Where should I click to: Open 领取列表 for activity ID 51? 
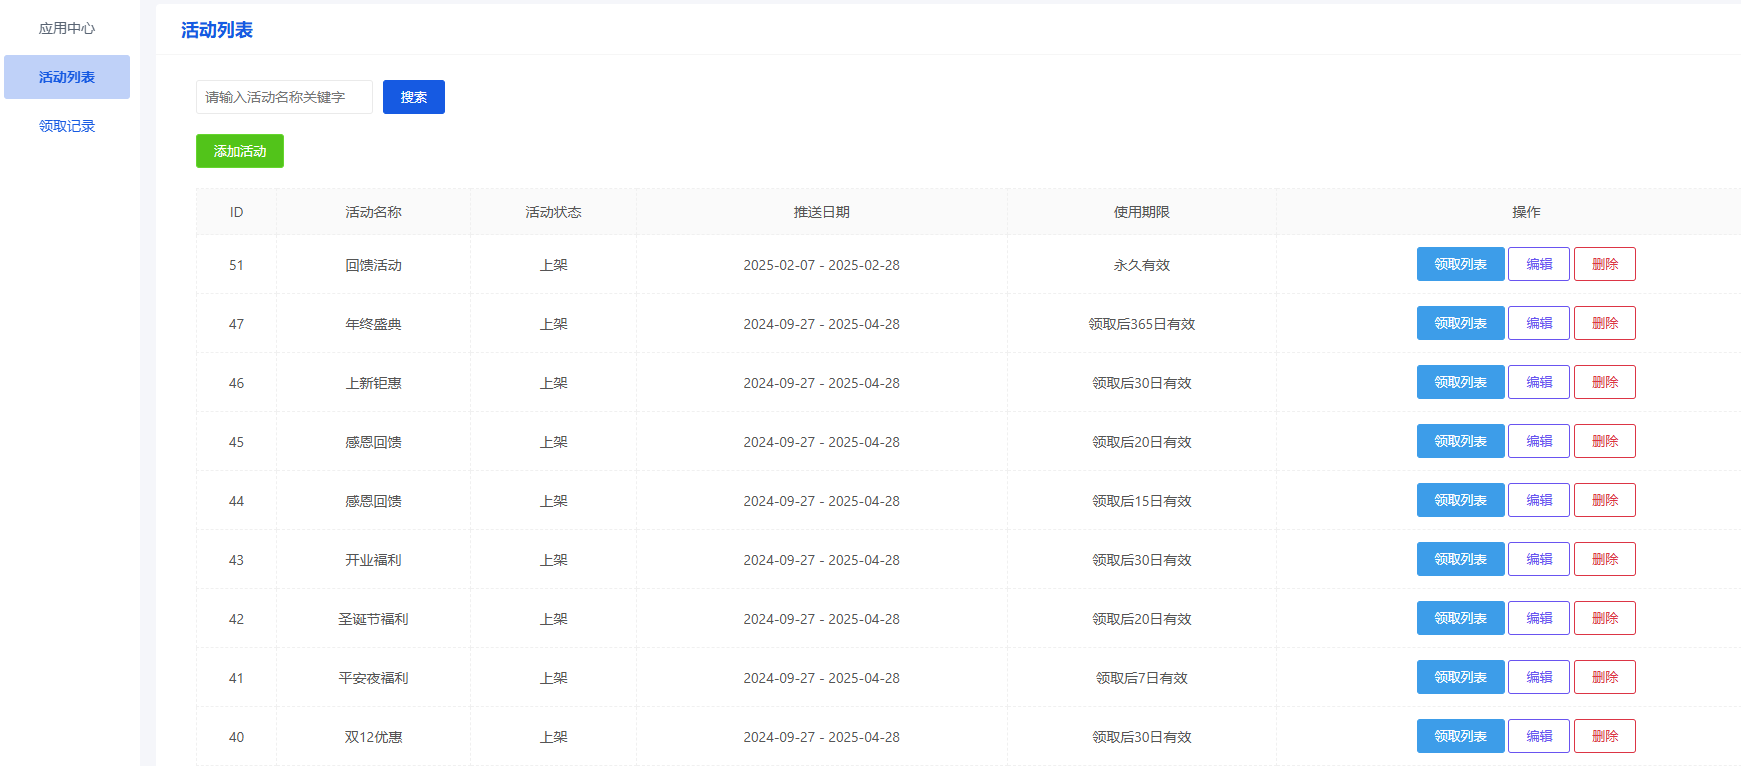tap(1459, 264)
